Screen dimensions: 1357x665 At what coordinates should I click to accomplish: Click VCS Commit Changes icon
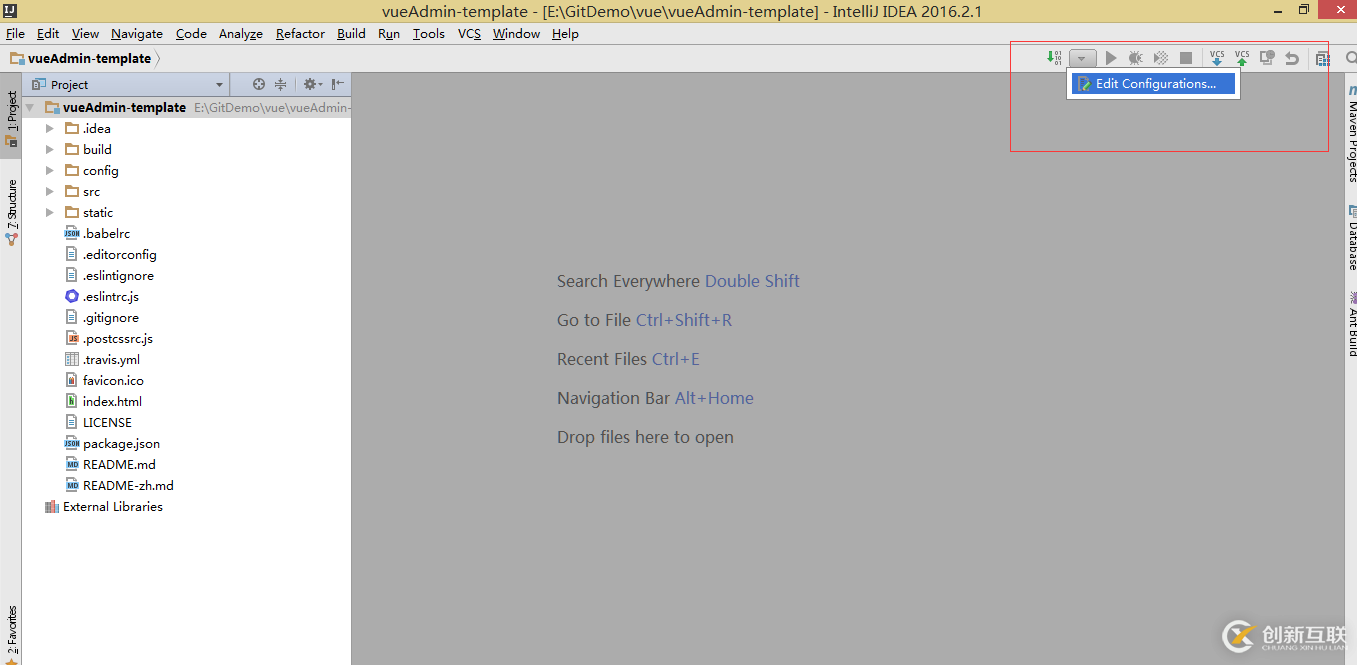click(1242, 58)
